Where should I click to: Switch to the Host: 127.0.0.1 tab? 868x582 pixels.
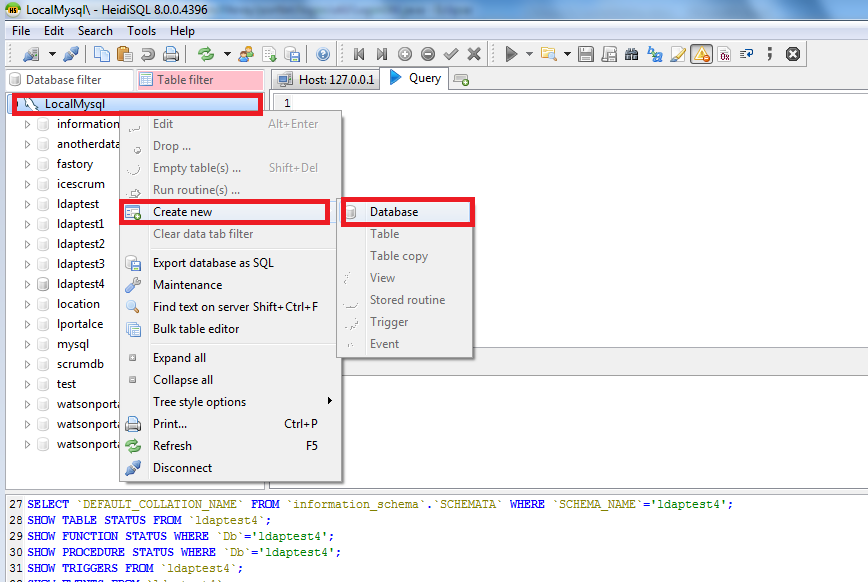[x=326, y=80]
